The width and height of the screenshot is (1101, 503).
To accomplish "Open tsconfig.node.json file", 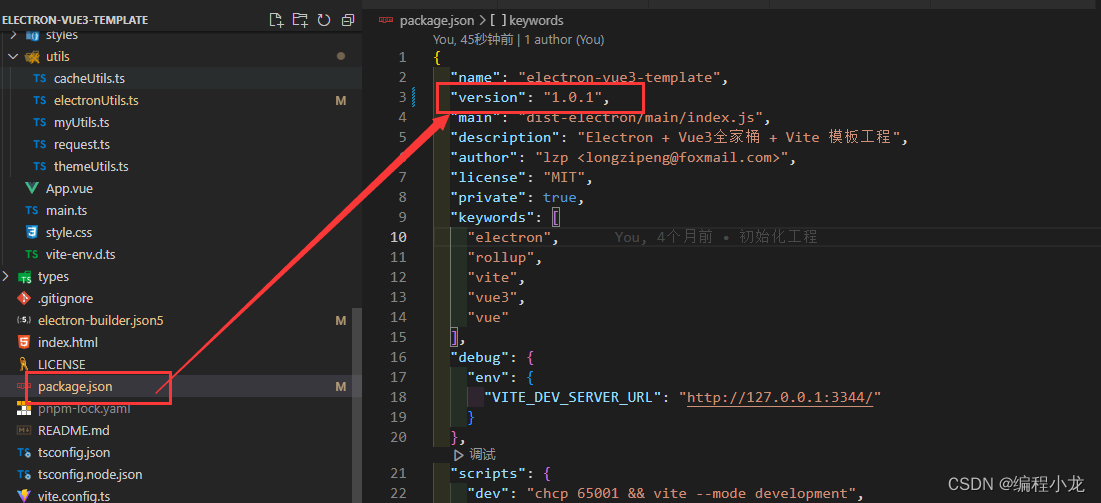I will click(x=90, y=474).
